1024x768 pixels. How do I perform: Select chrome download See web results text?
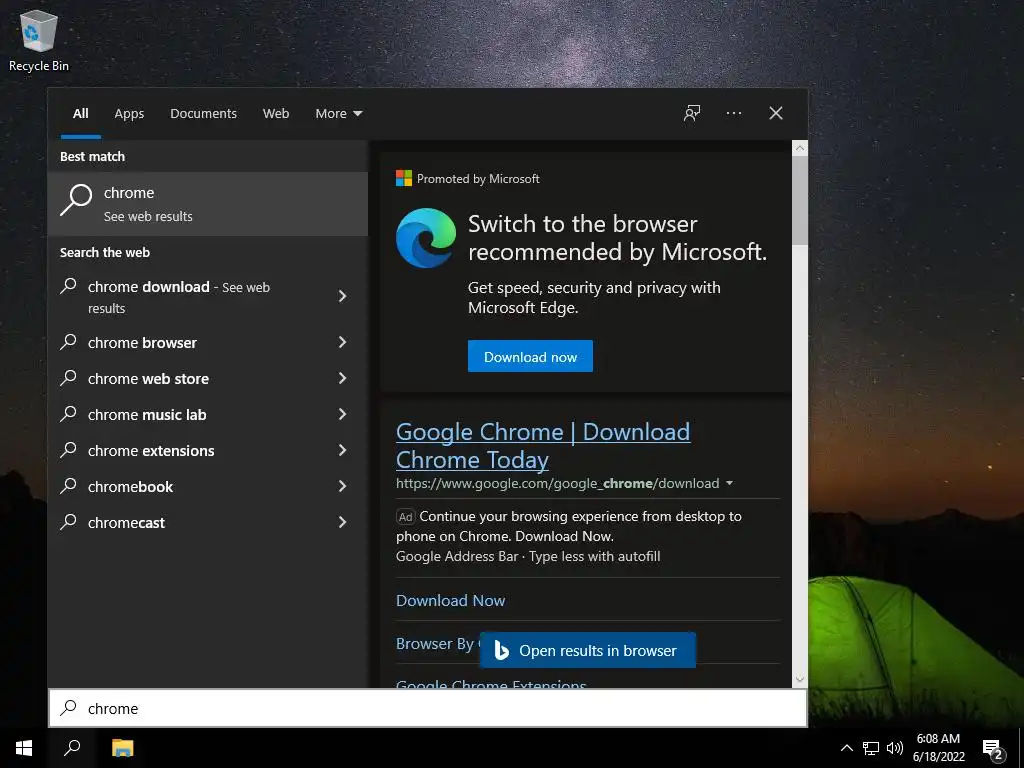(178, 296)
